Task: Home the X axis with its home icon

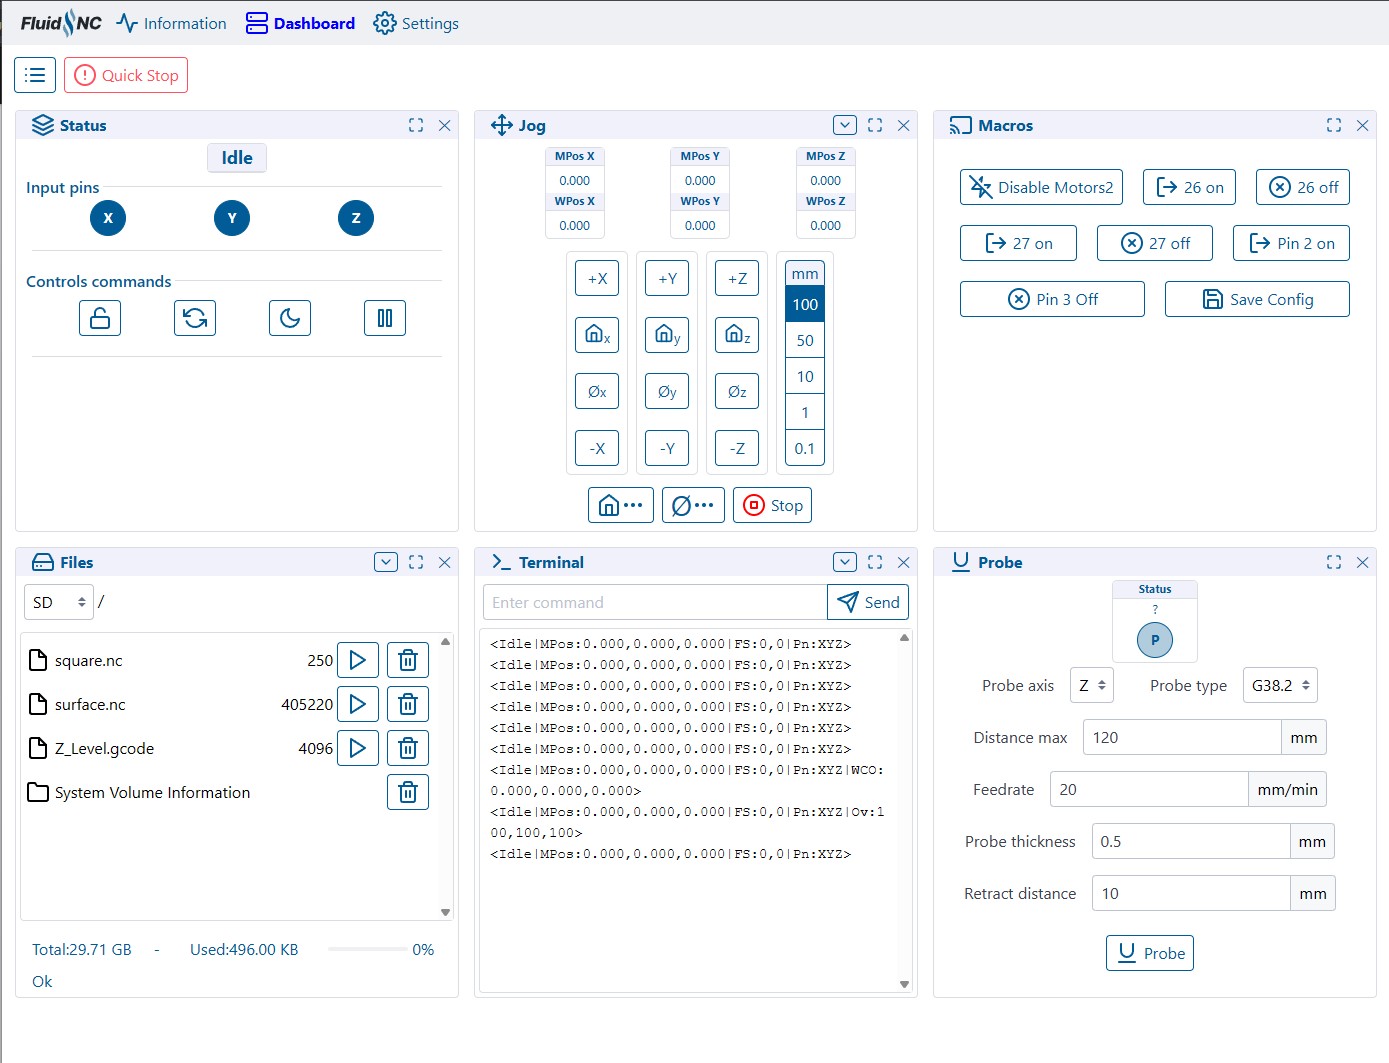Action: tap(597, 335)
